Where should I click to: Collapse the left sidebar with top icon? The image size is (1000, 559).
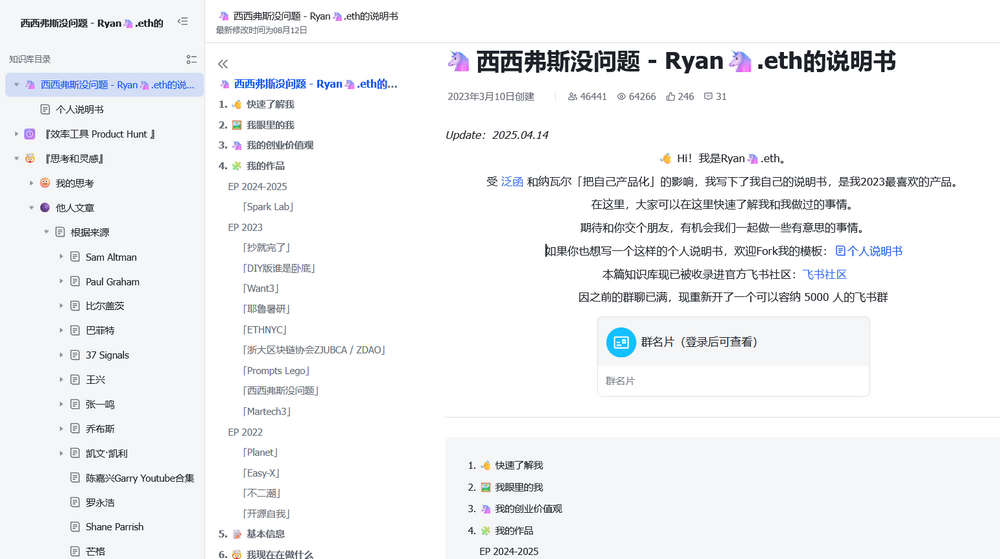(x=183, y=22)
